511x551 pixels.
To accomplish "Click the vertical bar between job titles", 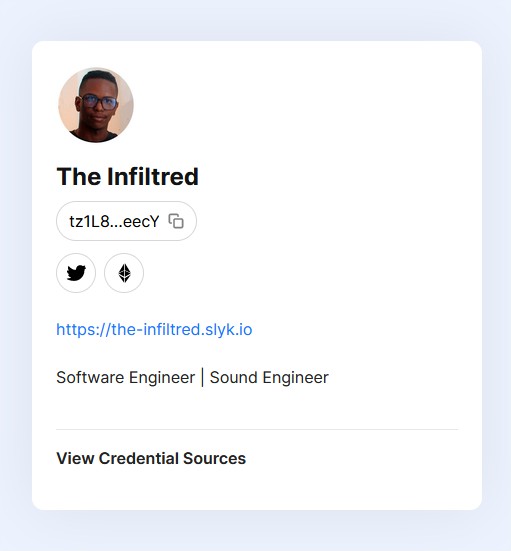I will [x=202, y=377].
